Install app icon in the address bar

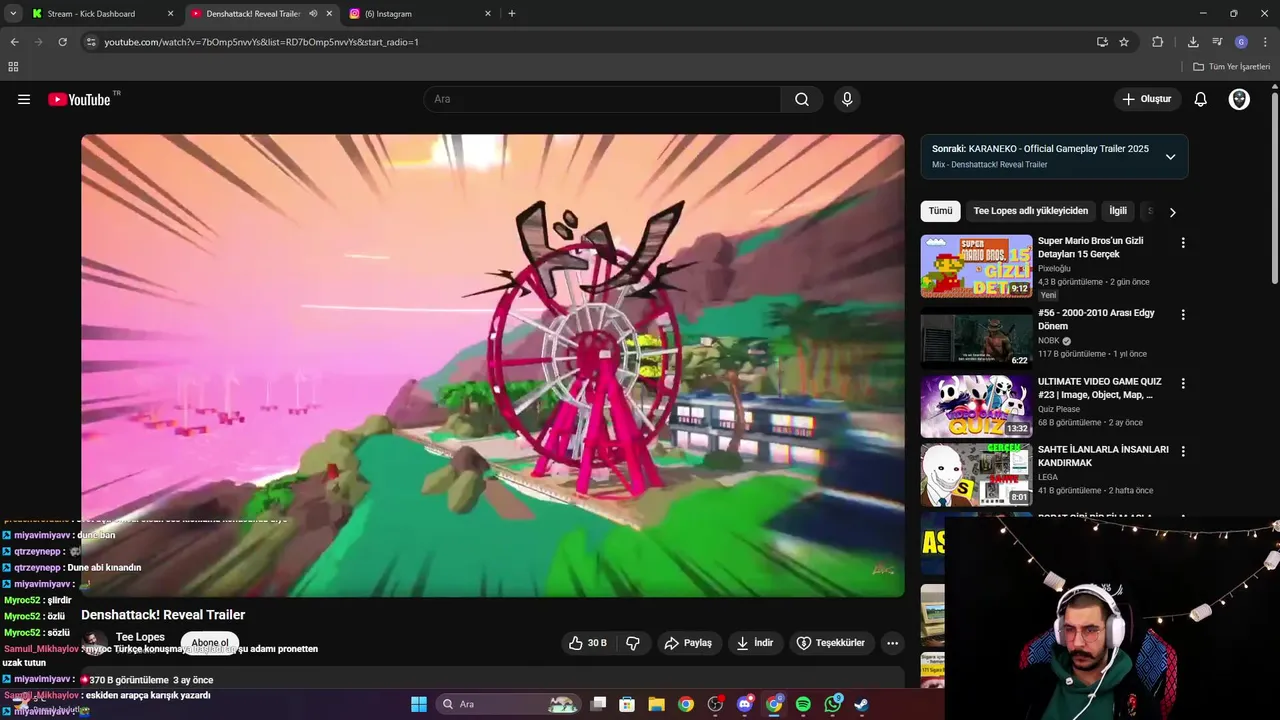pyautogui.click(x=1102, y=42)
